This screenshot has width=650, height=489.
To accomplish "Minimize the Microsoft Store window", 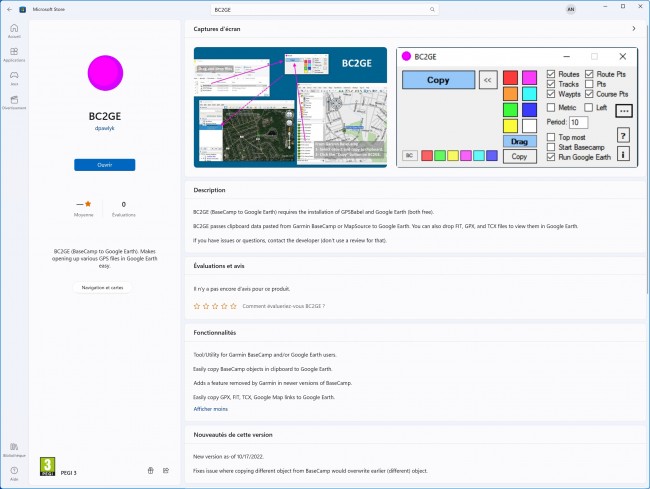I will [x=605, y=7].
